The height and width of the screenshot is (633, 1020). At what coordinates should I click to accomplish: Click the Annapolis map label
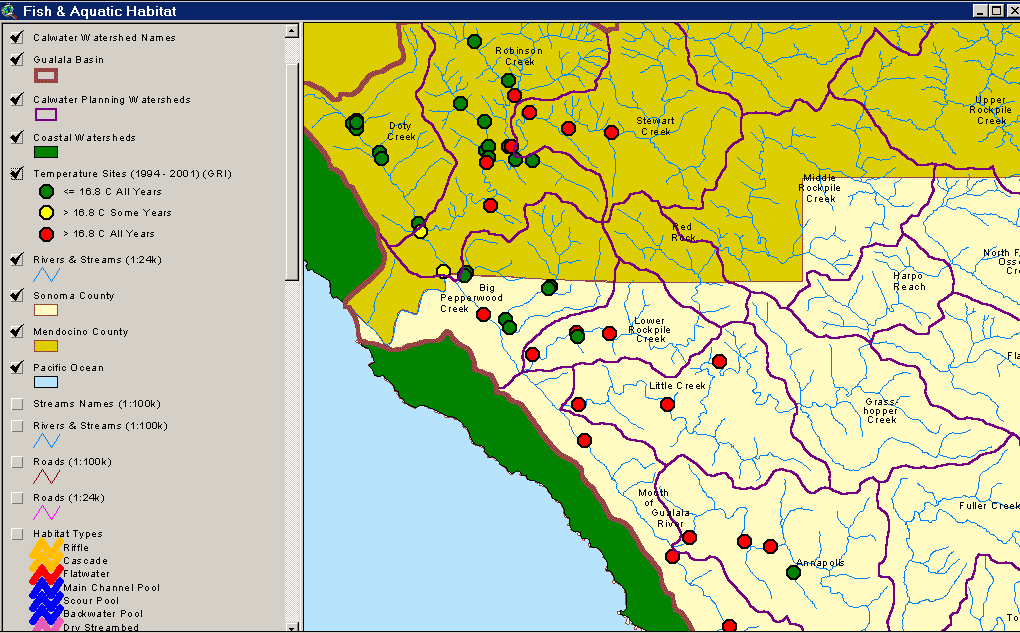tap(820, 563)
